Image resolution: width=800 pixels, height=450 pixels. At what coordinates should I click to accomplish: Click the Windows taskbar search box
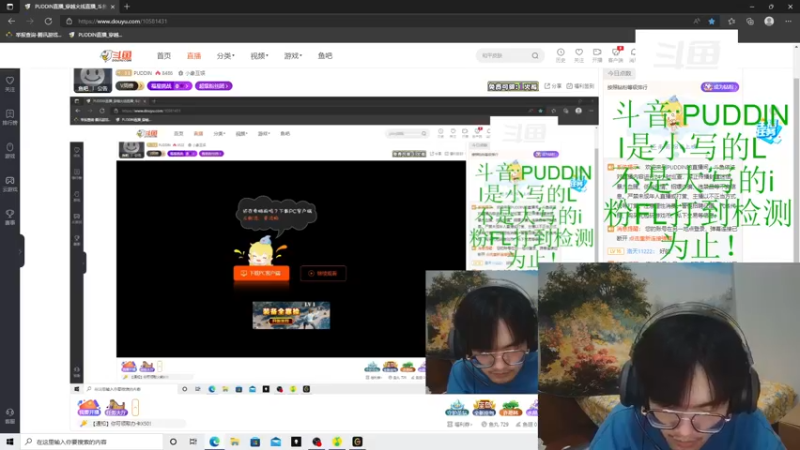click(x=92, y=442)
